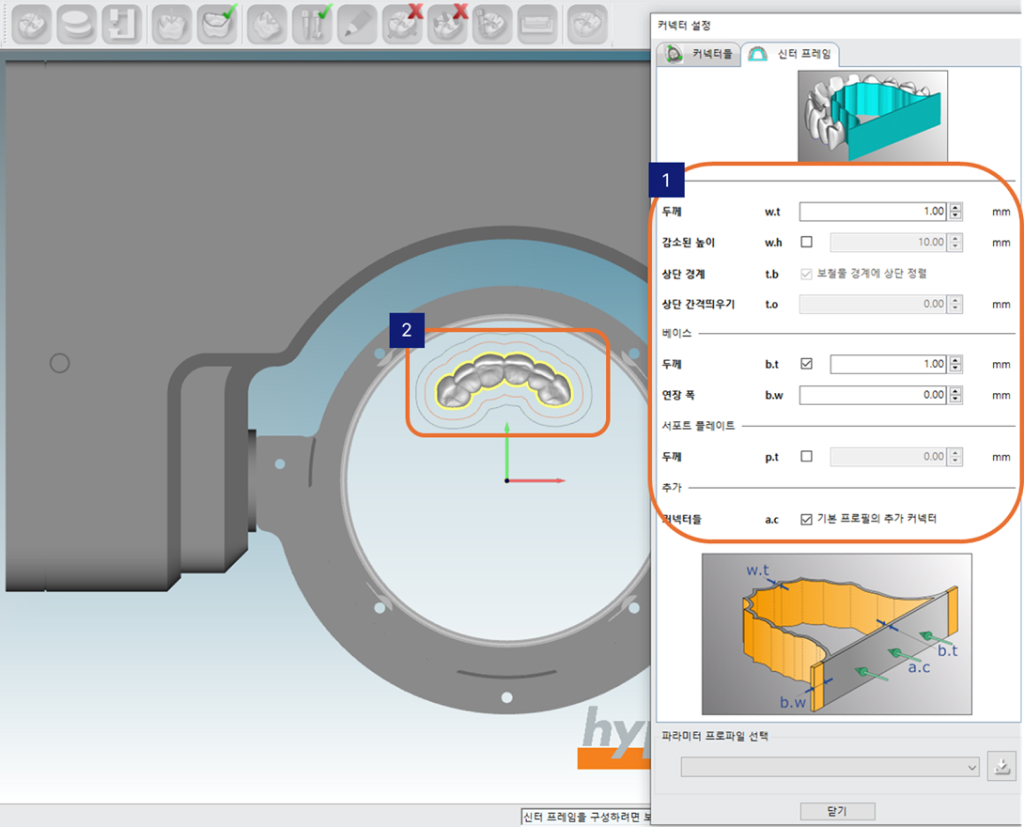Select the 신터 프레임 tab
This screenshot has height=827, width=1024.
792,54
